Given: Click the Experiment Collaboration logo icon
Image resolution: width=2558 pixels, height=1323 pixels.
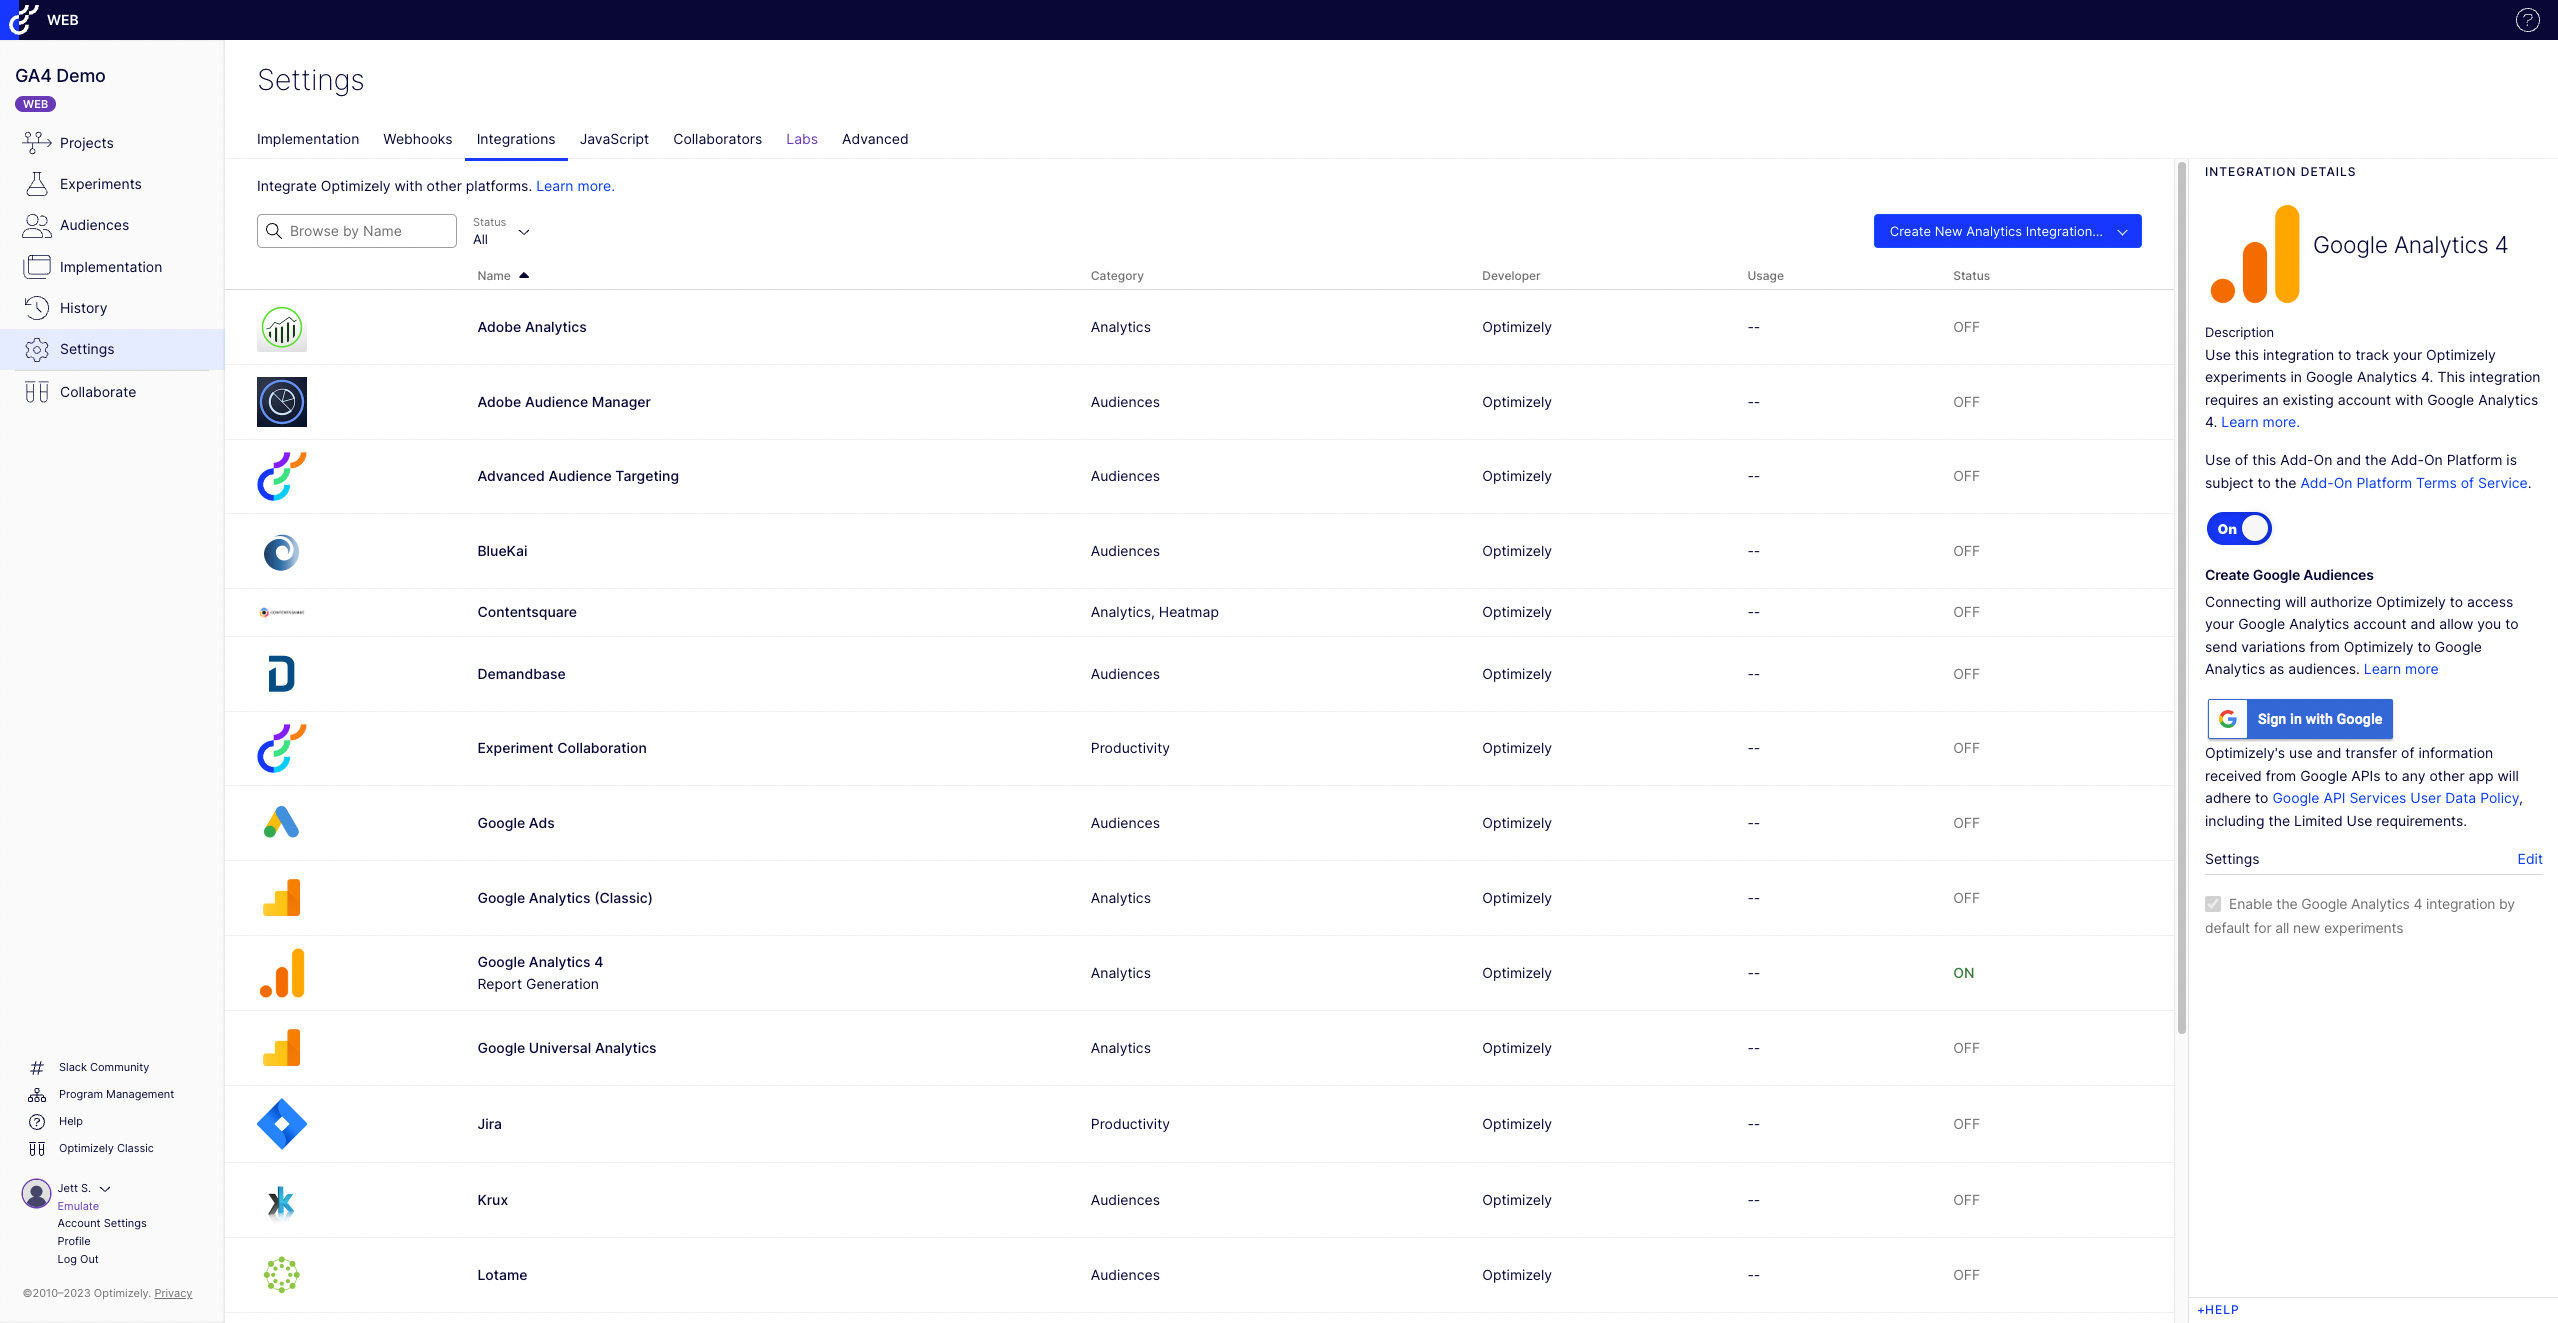Looking at the screenshot, I should [x=282, y=748].
